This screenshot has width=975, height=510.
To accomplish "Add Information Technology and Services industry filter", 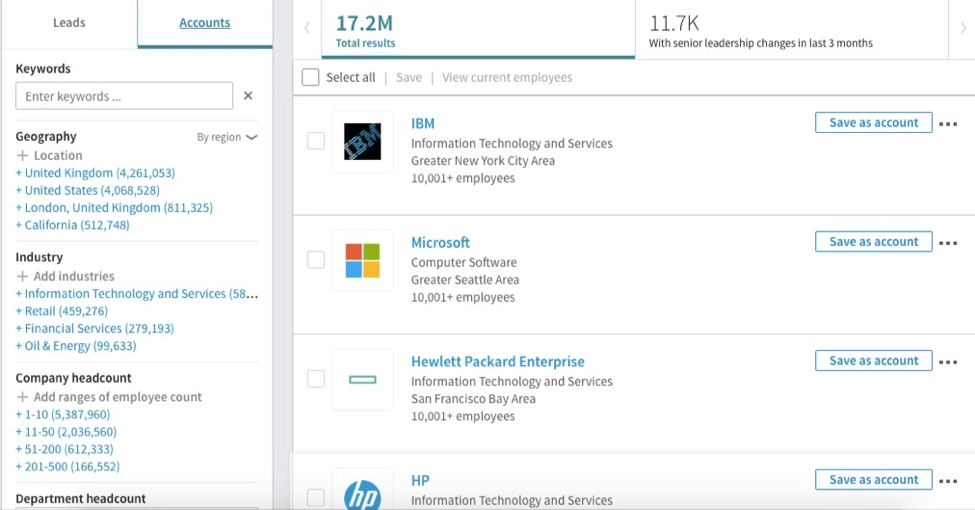I will click(137, 294).
